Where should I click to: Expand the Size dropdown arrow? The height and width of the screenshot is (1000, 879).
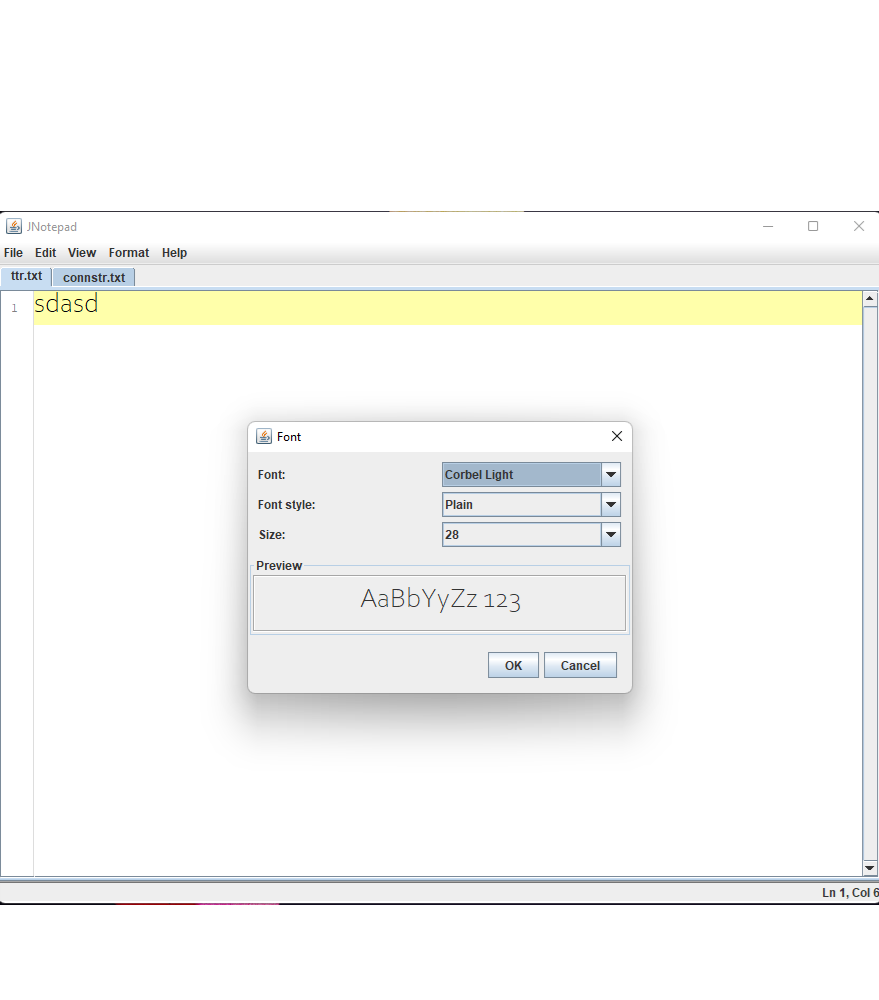[611, 535]
